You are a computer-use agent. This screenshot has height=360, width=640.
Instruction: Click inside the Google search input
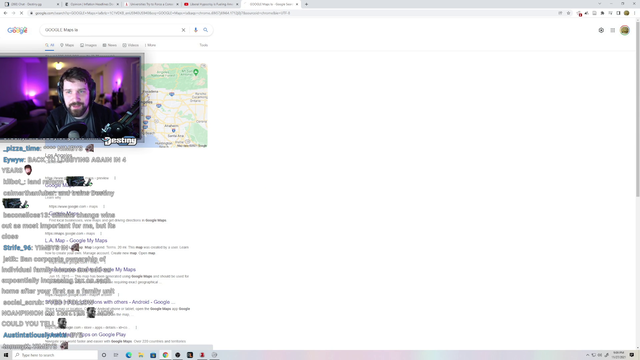110,30
